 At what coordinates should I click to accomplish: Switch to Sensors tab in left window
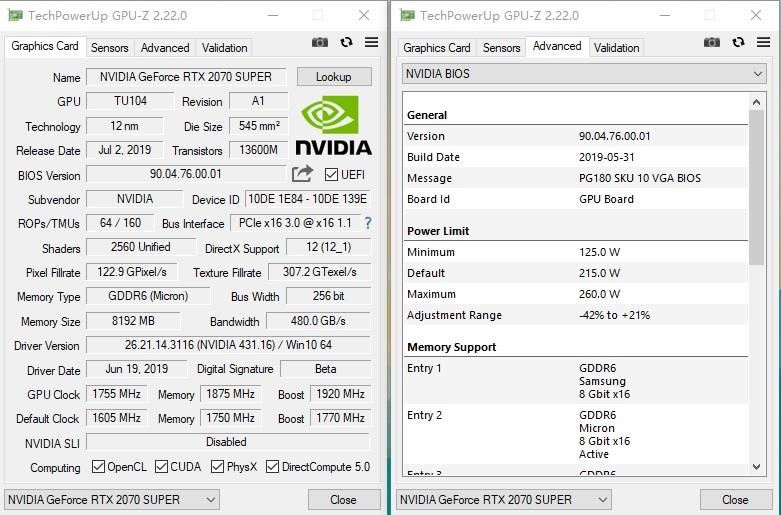[x=110, y=48]
